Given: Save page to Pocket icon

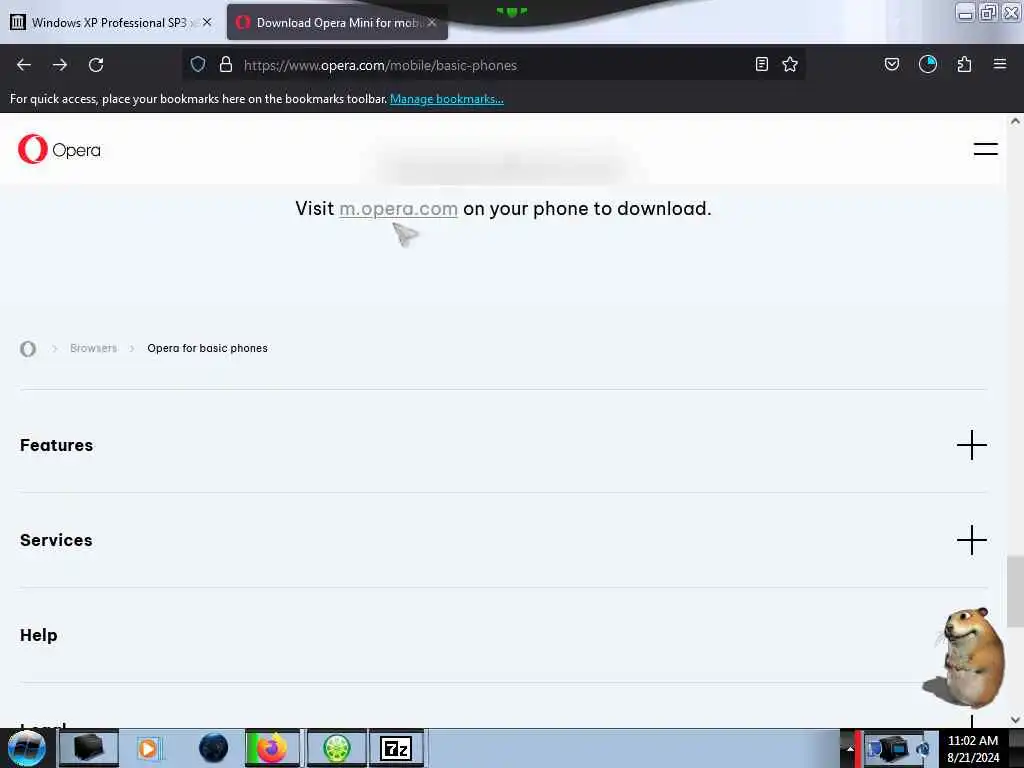Looking at the screenshot, I should (892, 64).
